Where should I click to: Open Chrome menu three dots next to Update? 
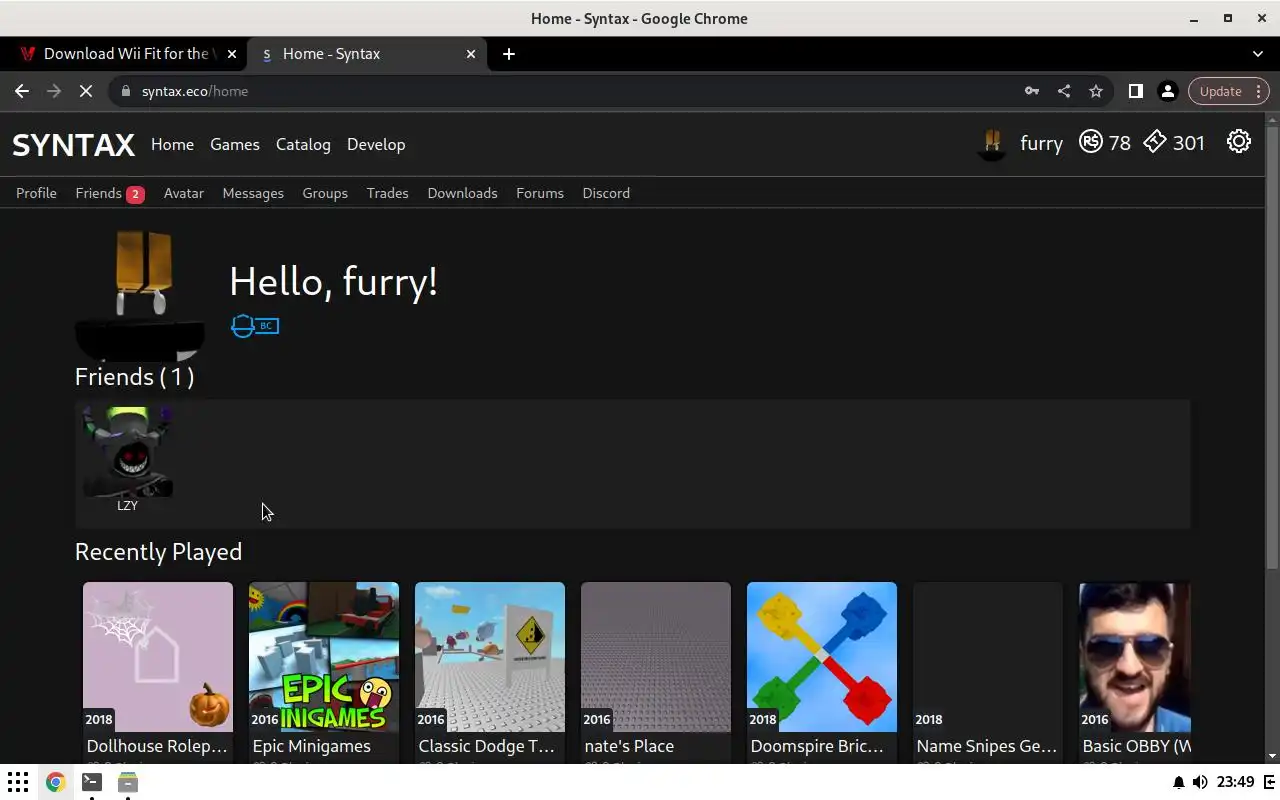1259,91
